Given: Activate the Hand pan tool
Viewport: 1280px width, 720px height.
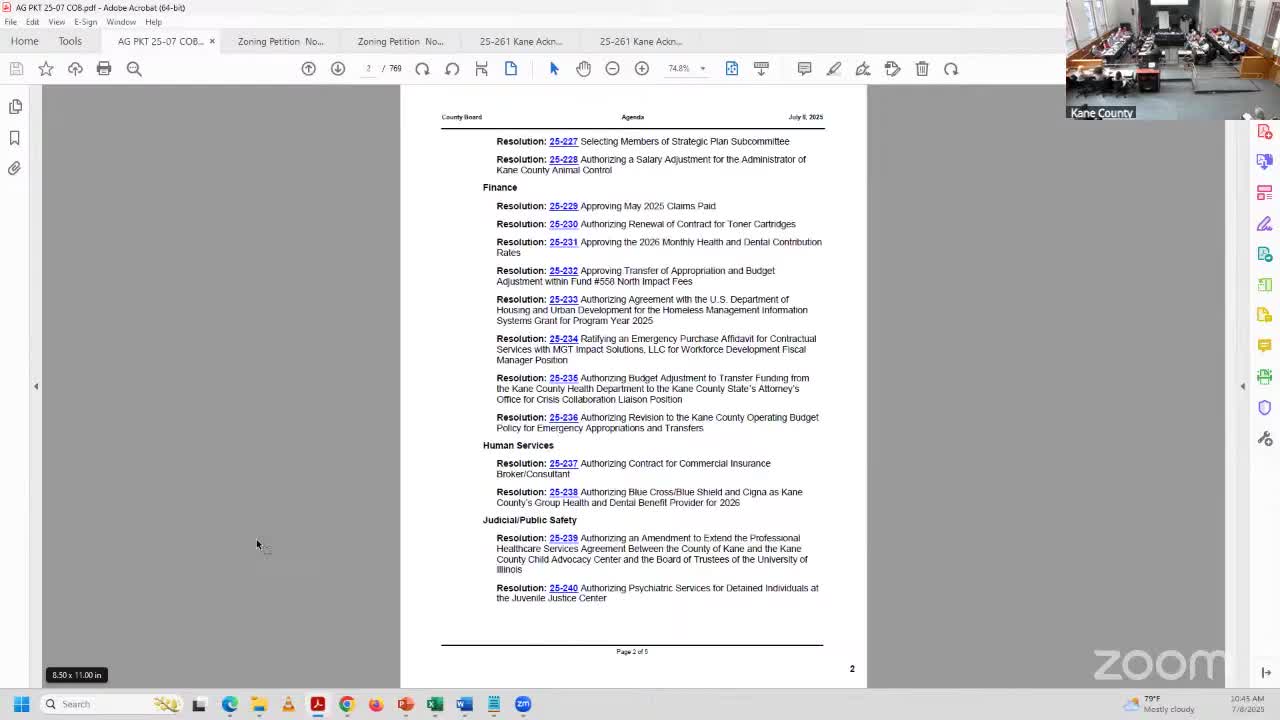Looking at the screenshot, I should (x=583, y=68).
